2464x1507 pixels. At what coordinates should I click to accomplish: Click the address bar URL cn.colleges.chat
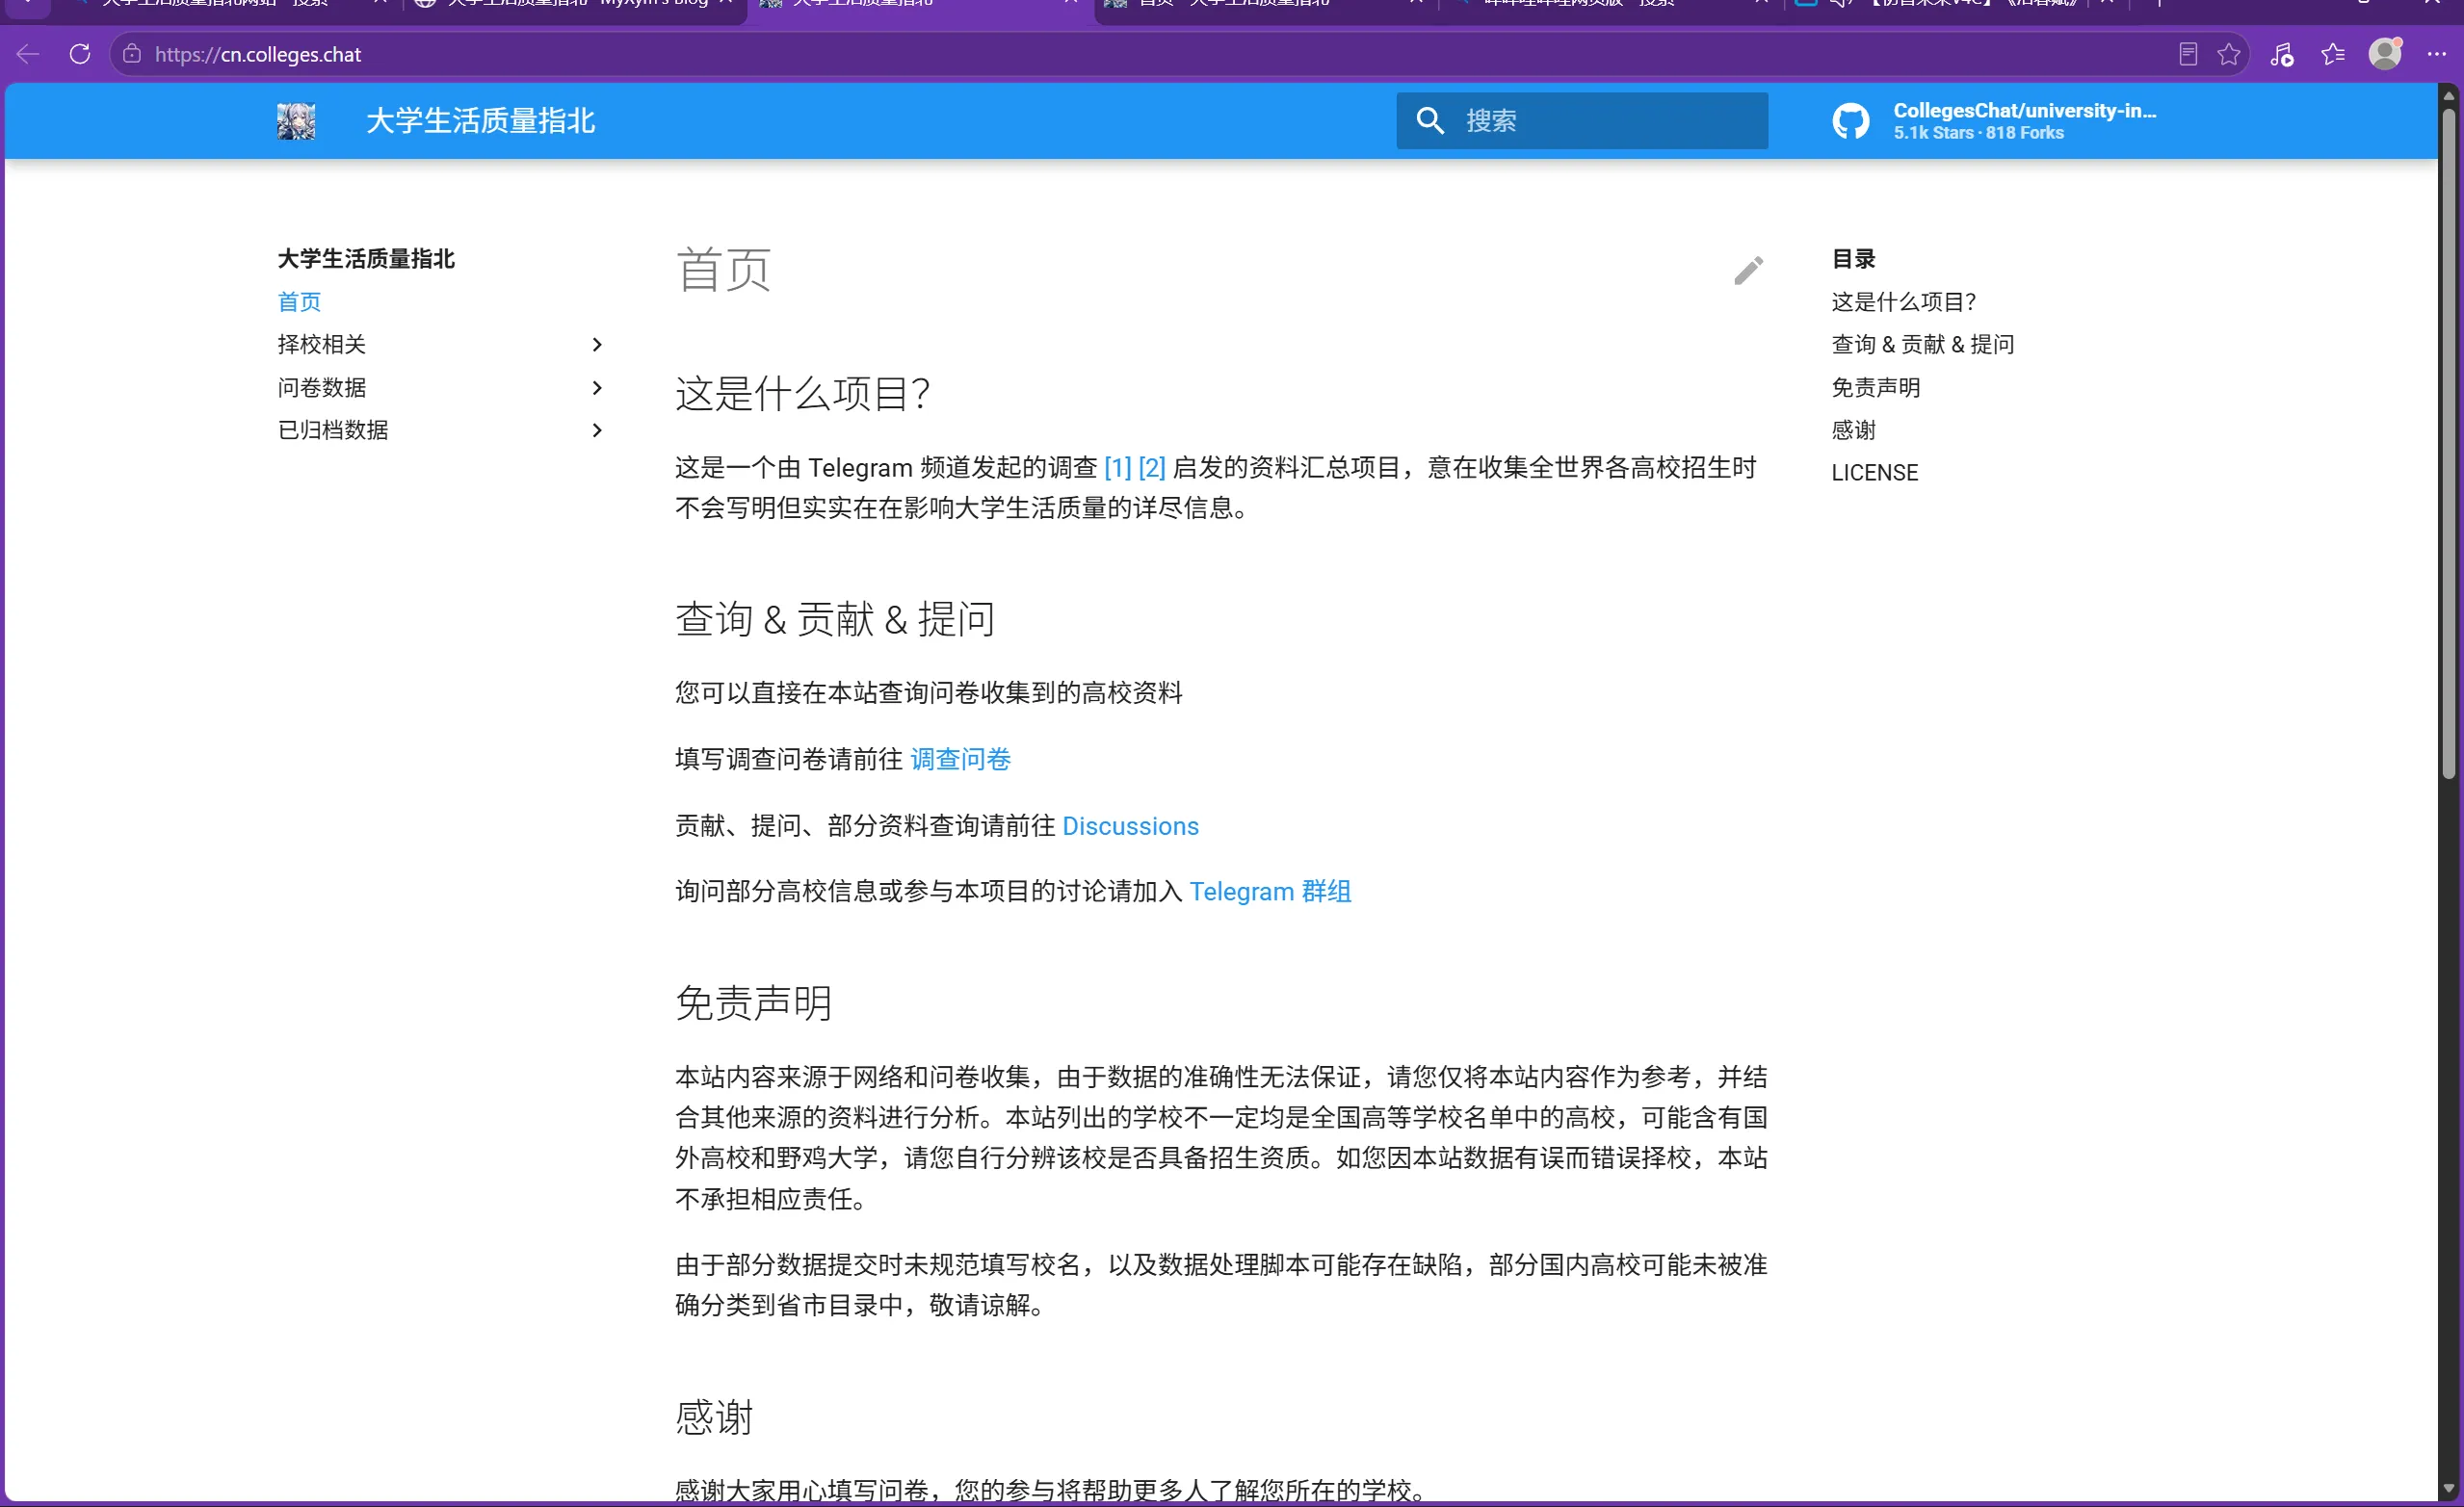(x=258, y=54)
